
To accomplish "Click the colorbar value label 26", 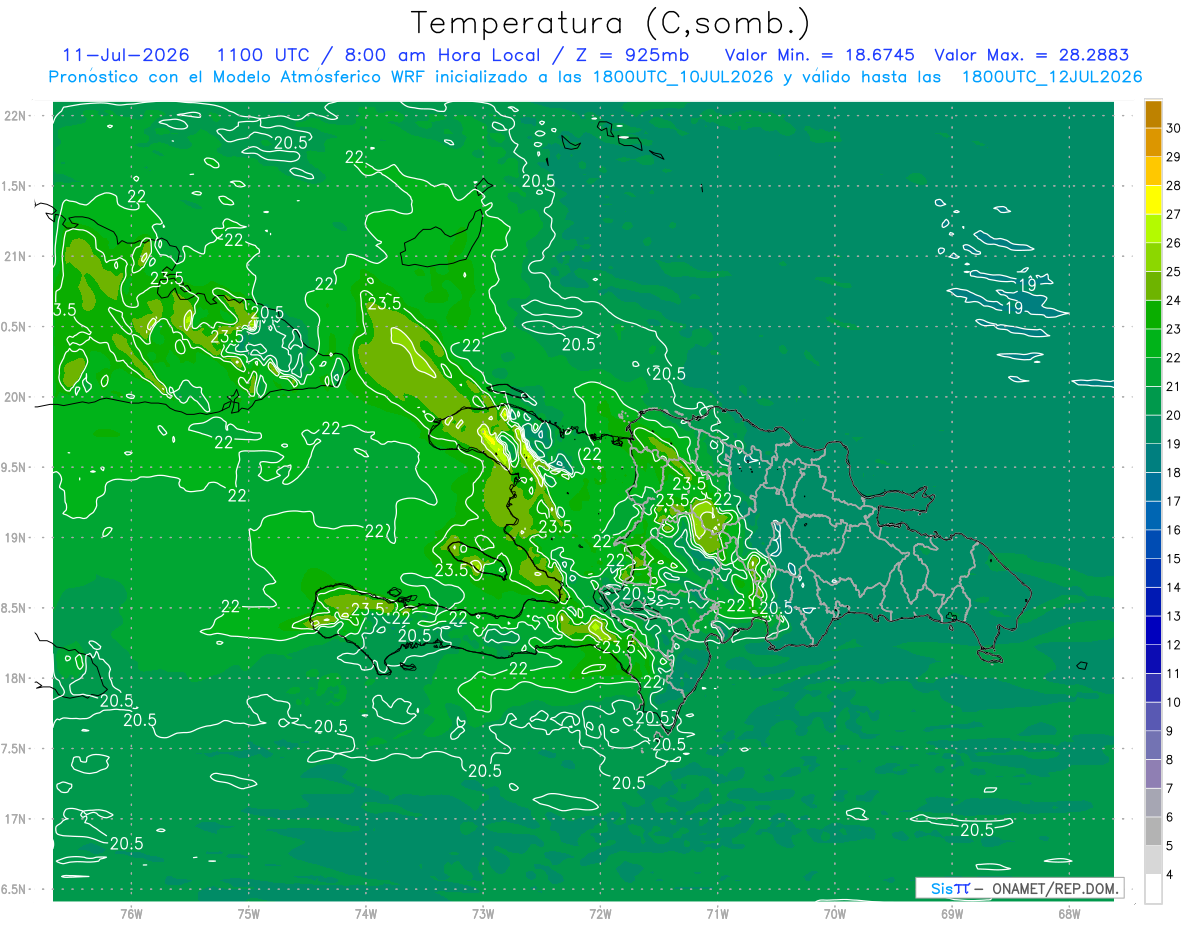I will (1173, 243).
